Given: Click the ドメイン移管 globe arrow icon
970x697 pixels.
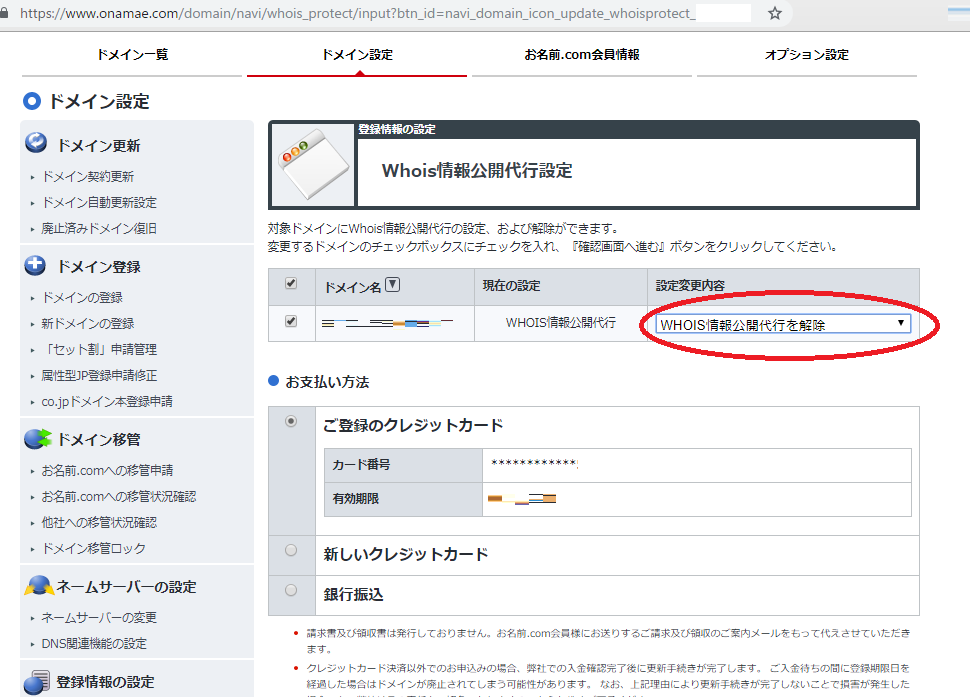Looking at the screenshot, I should (37, 438).
